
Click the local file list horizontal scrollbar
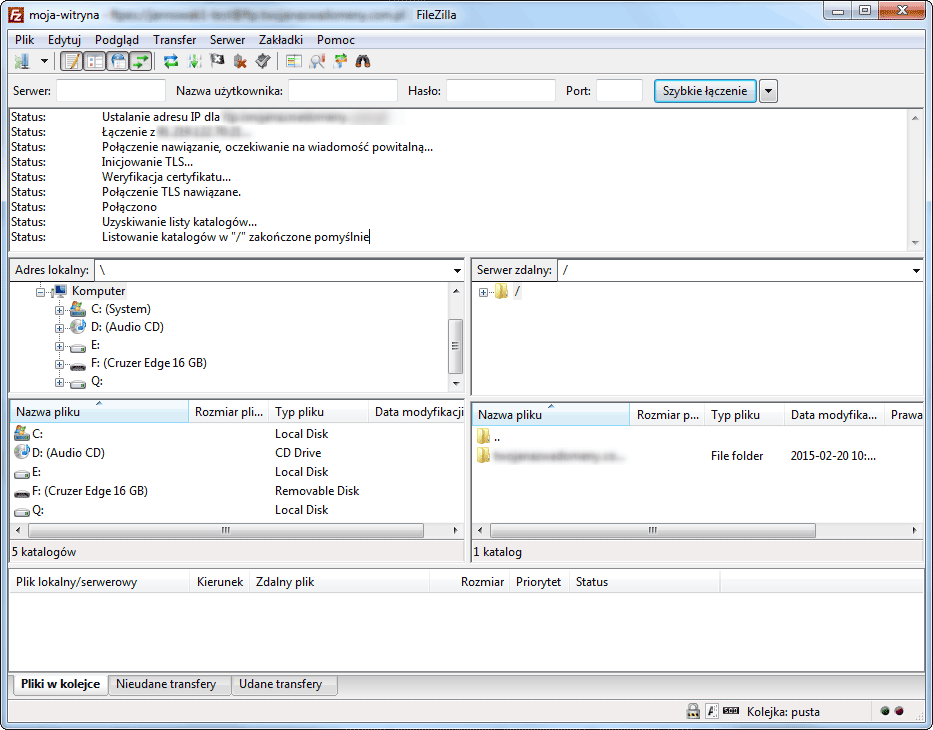226,530
